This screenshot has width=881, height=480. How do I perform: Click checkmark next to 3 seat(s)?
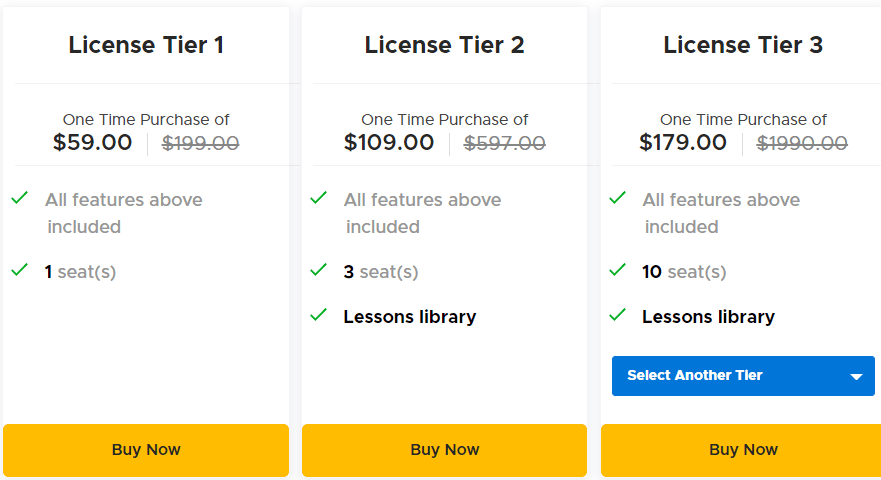[x=318, y=270]
